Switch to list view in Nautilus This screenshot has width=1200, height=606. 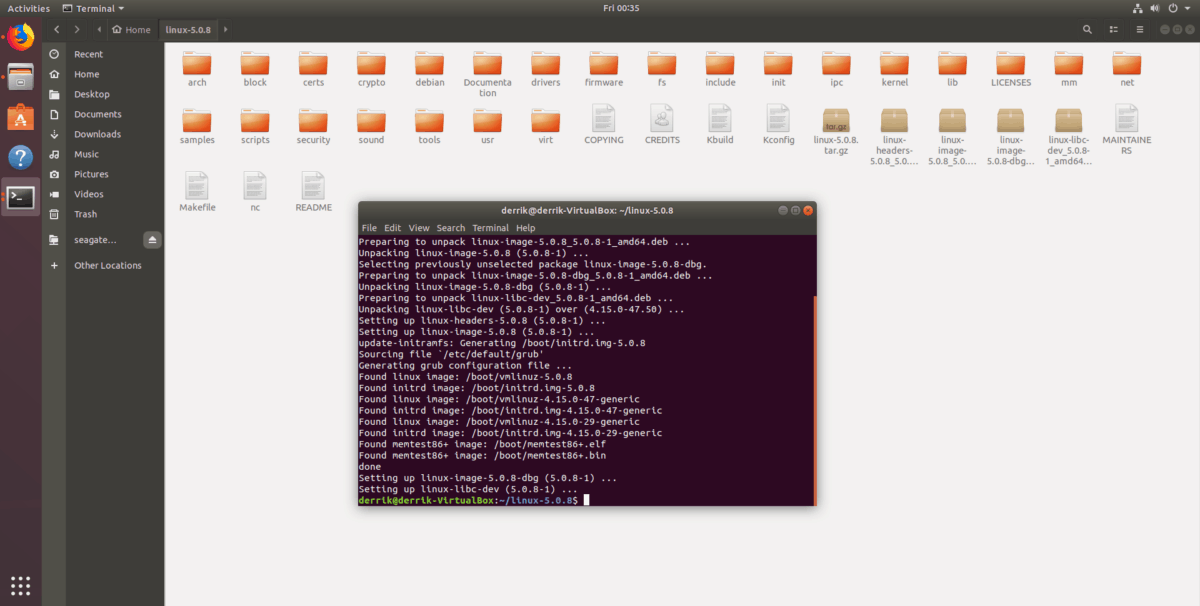coord(1113,30)
